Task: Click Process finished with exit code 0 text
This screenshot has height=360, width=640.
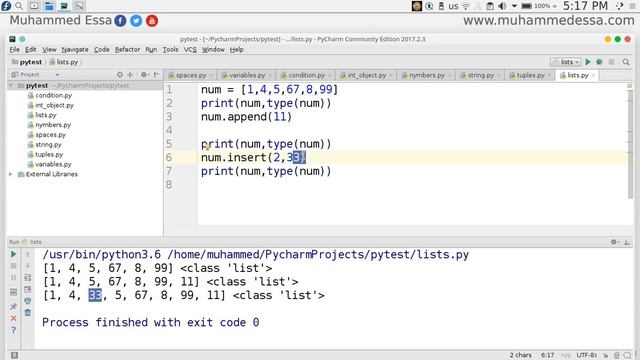Action: (151, 322)
